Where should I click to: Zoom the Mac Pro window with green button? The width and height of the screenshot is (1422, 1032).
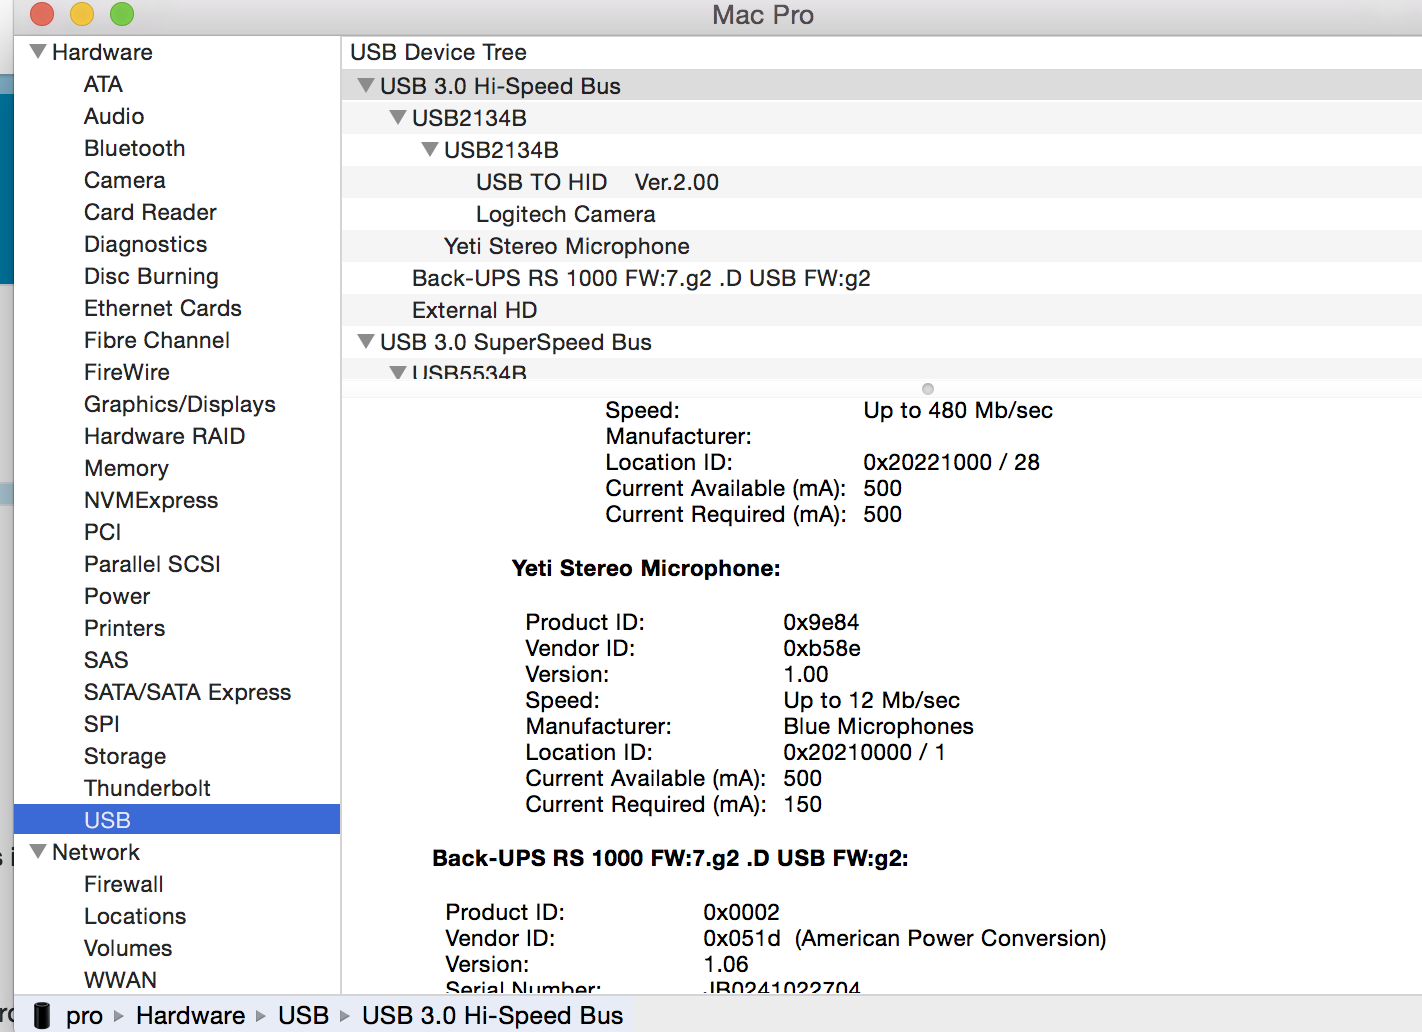click(x=122, y=14)
